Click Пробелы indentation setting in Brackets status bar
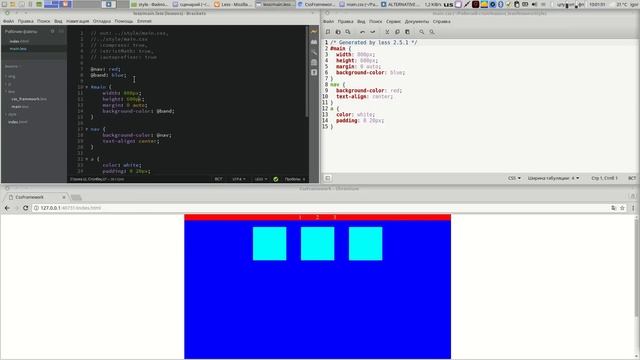 point(295,179)
